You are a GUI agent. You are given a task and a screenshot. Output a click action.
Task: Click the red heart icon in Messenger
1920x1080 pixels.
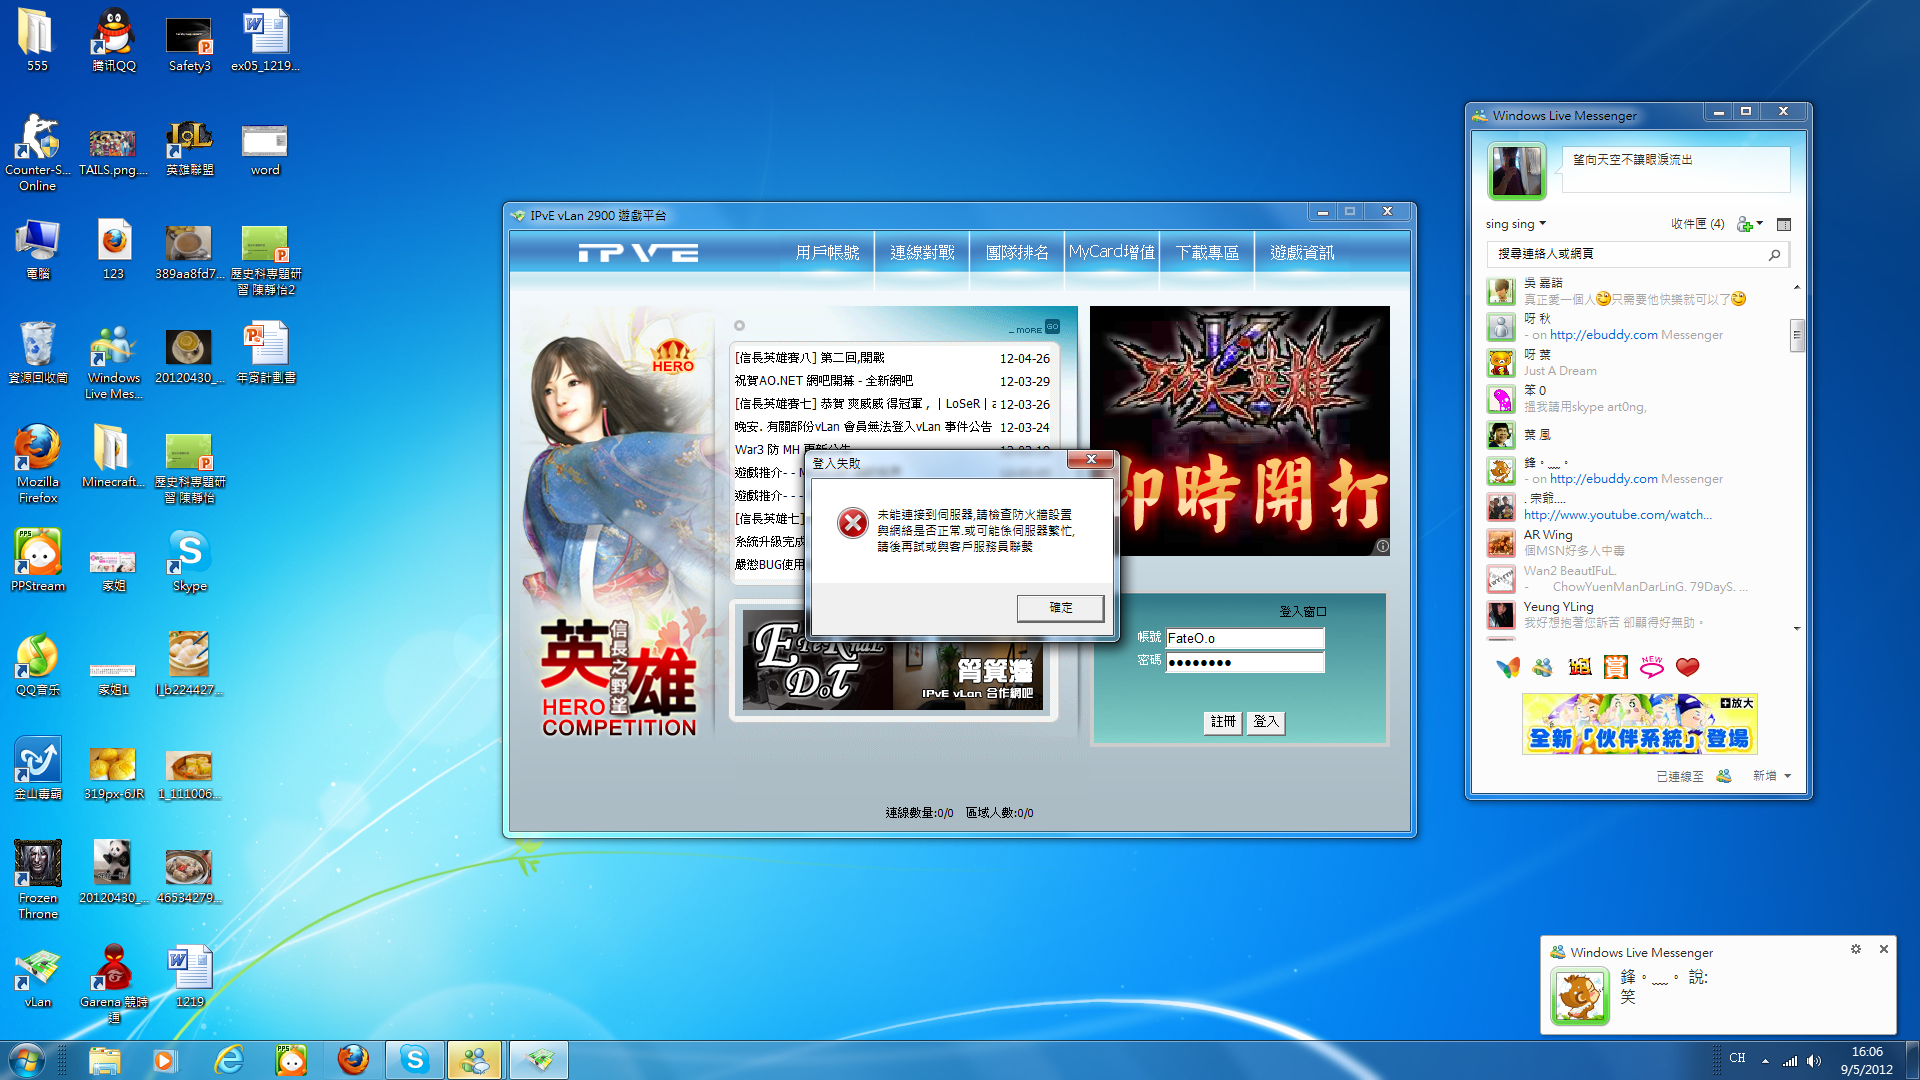coord(1687,667)
